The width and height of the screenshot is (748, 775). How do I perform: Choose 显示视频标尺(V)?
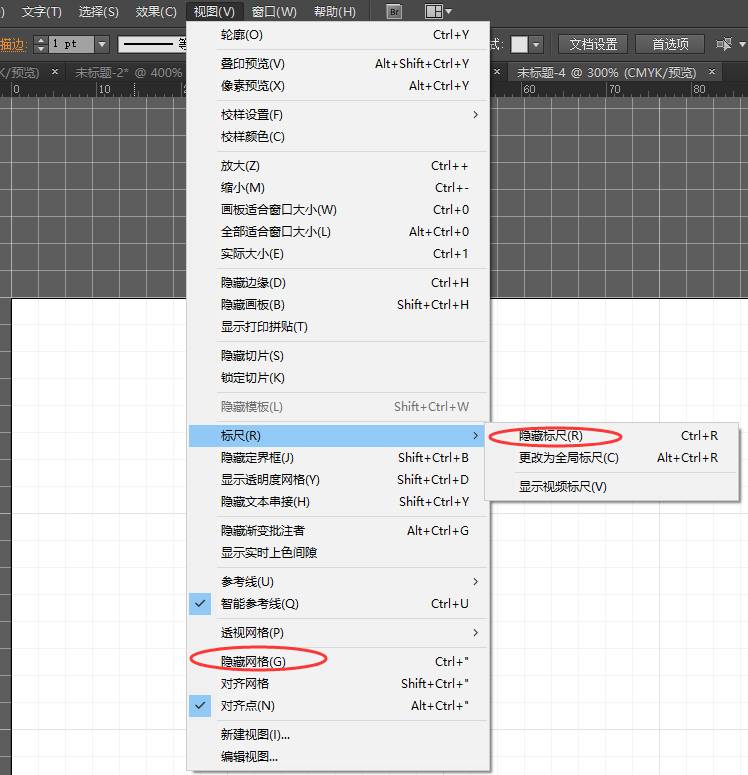pyautogui.click(x=612, y=487)
